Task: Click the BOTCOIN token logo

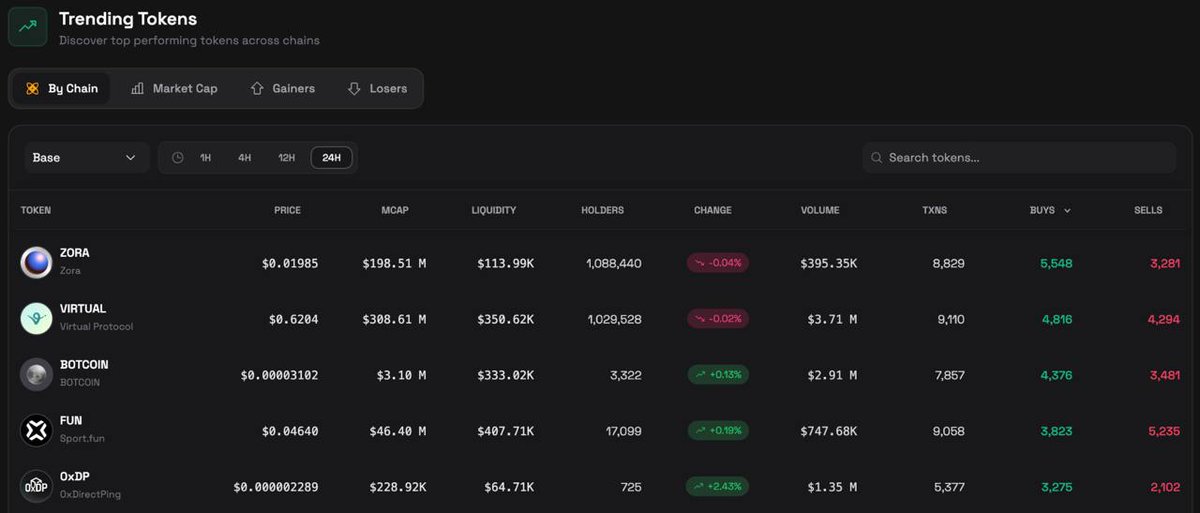Action: point(36,375)
